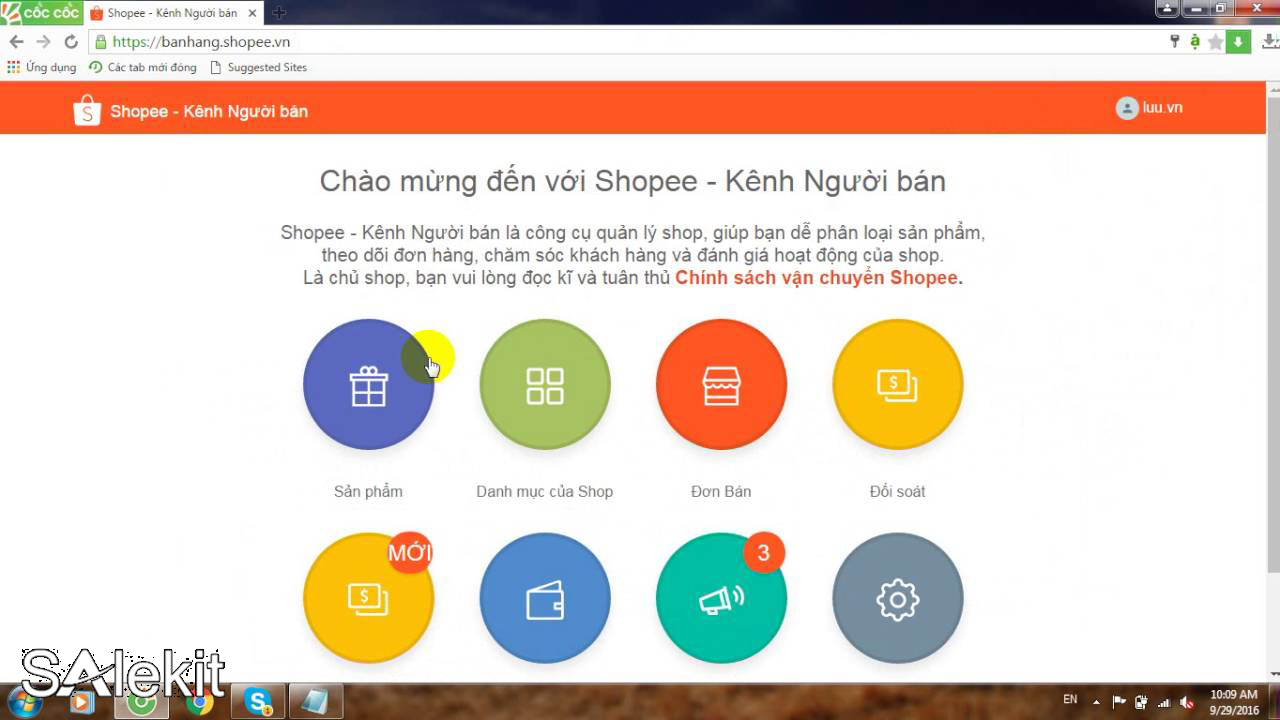Open the shop settings gear icon
The height and width of the screenshot is (720, 1280).
897,597
